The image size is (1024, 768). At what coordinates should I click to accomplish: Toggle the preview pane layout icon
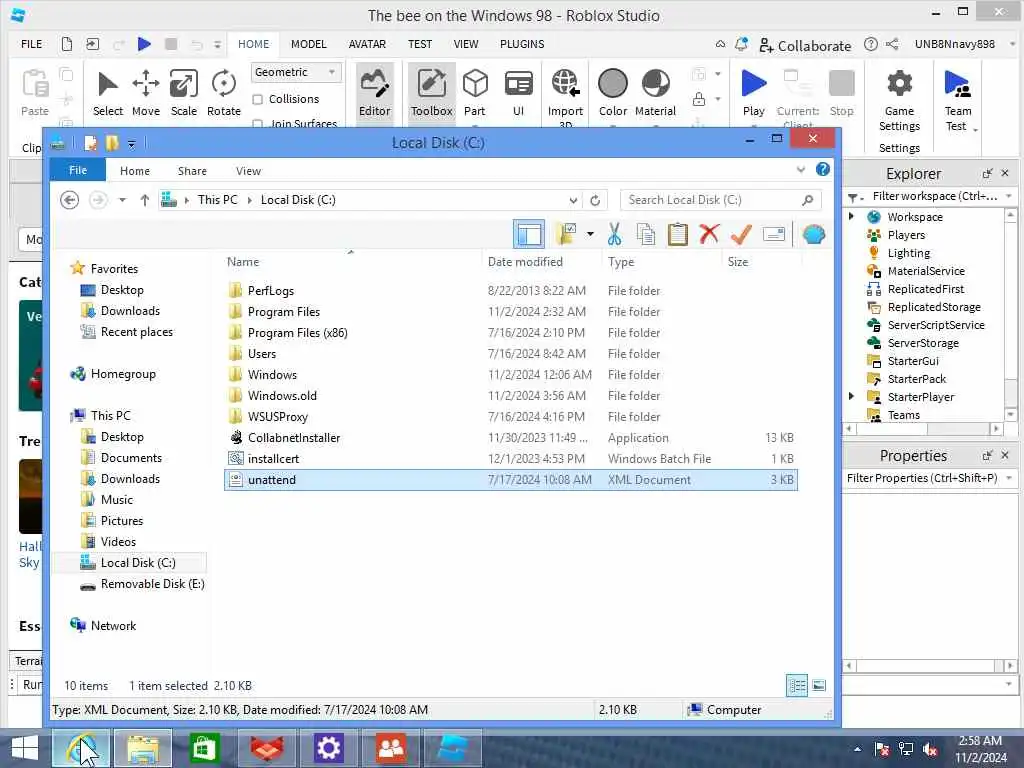pos(528,234)
